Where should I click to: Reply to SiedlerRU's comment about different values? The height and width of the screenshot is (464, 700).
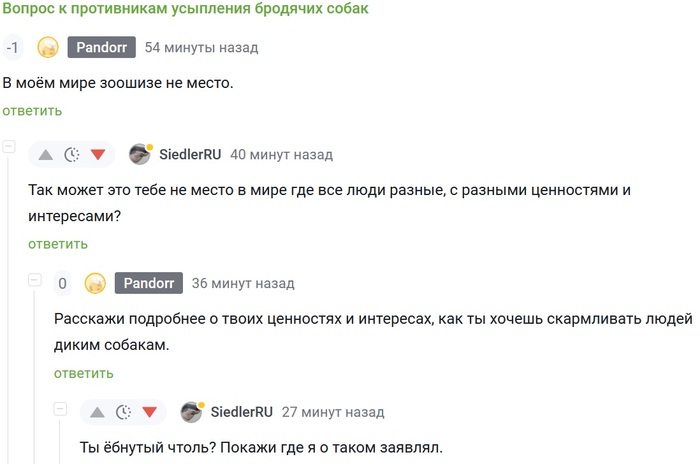58,243
